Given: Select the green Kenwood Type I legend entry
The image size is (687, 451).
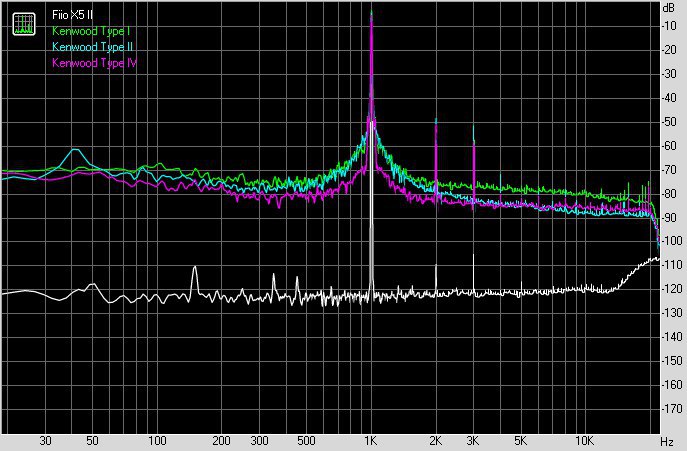Looking at the screenshot, I should pyautogui.click(x=91, y=31).
